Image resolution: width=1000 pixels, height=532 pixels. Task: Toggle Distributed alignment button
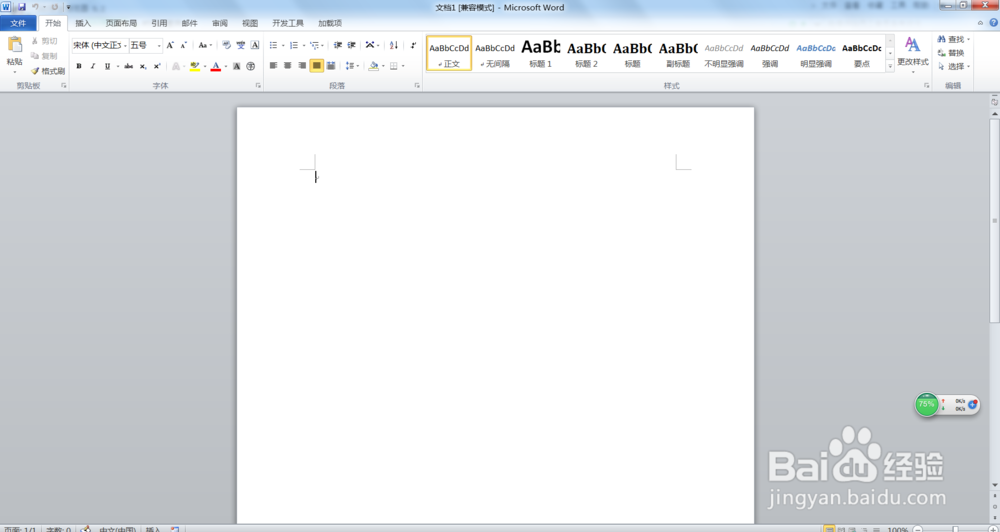click(331, 66)
